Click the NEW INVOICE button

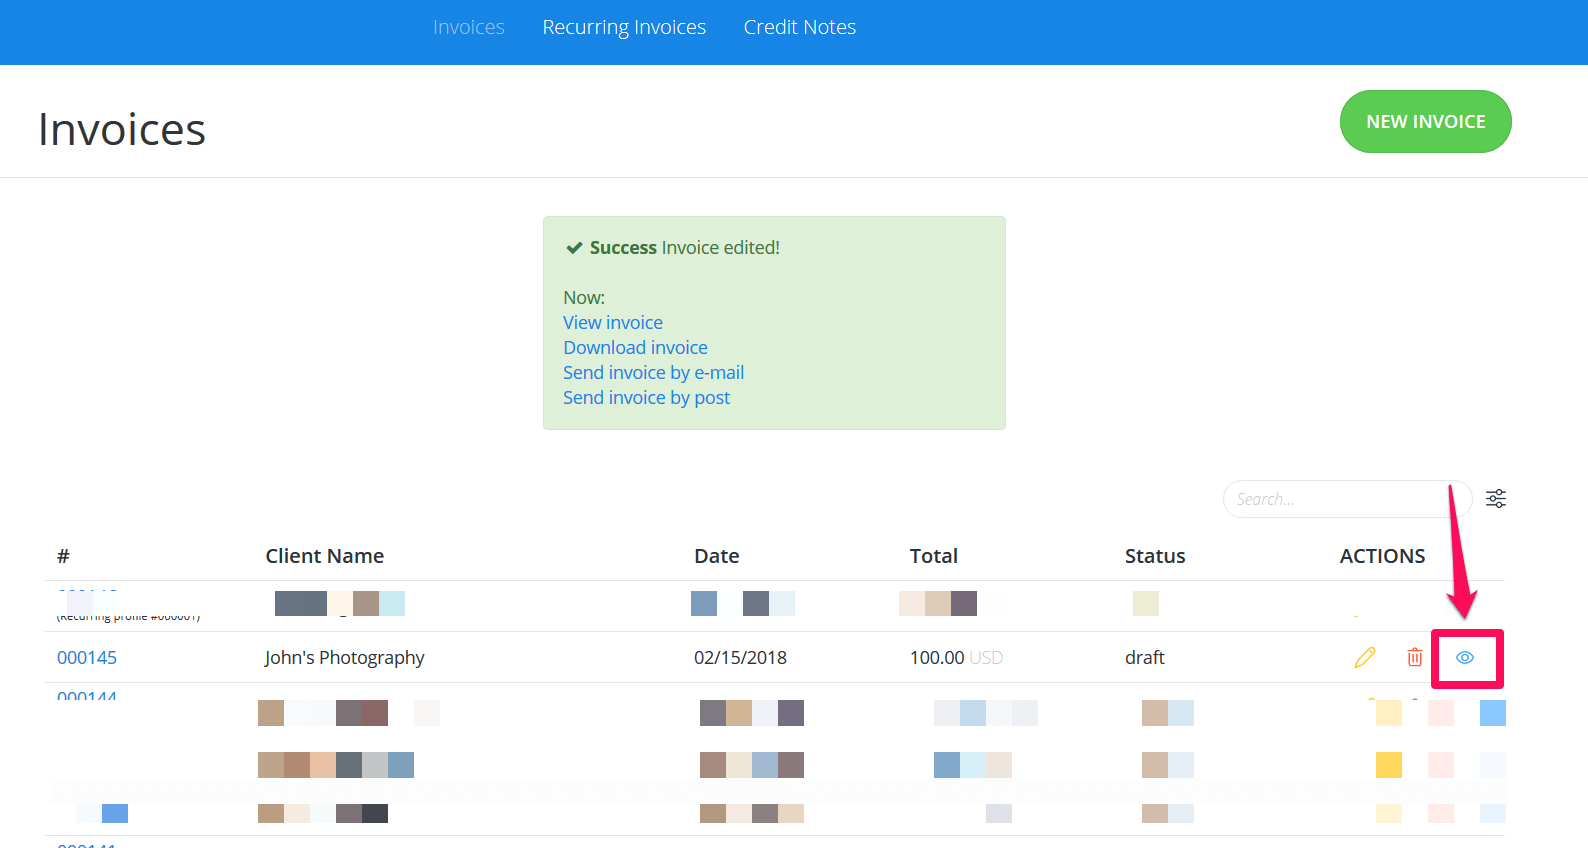point(1425,121)
